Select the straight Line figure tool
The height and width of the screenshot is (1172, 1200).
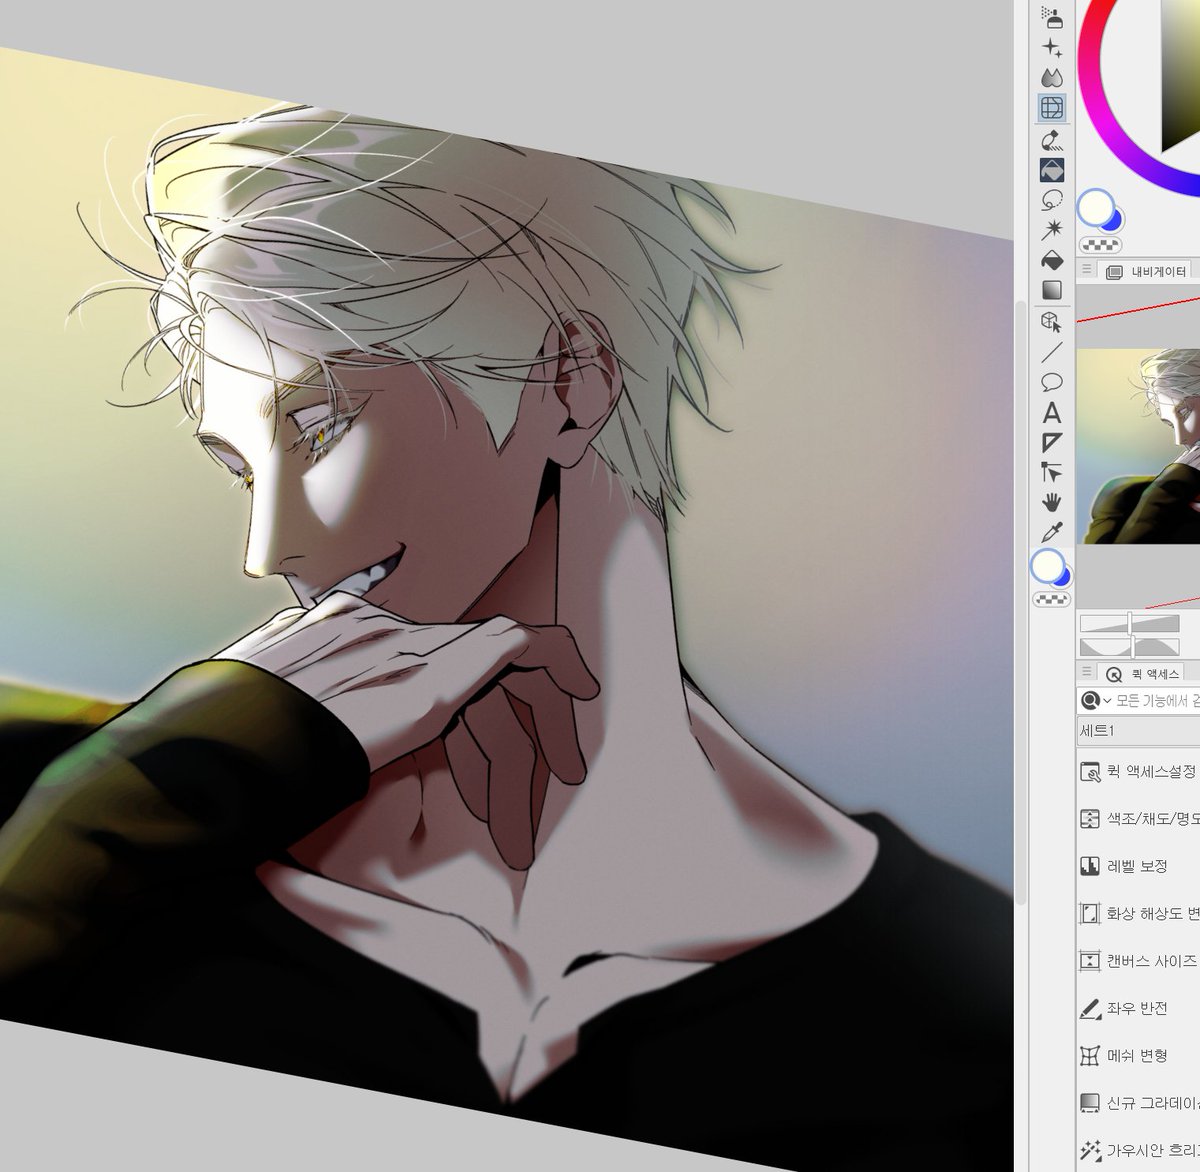(x=1051, y=352)
